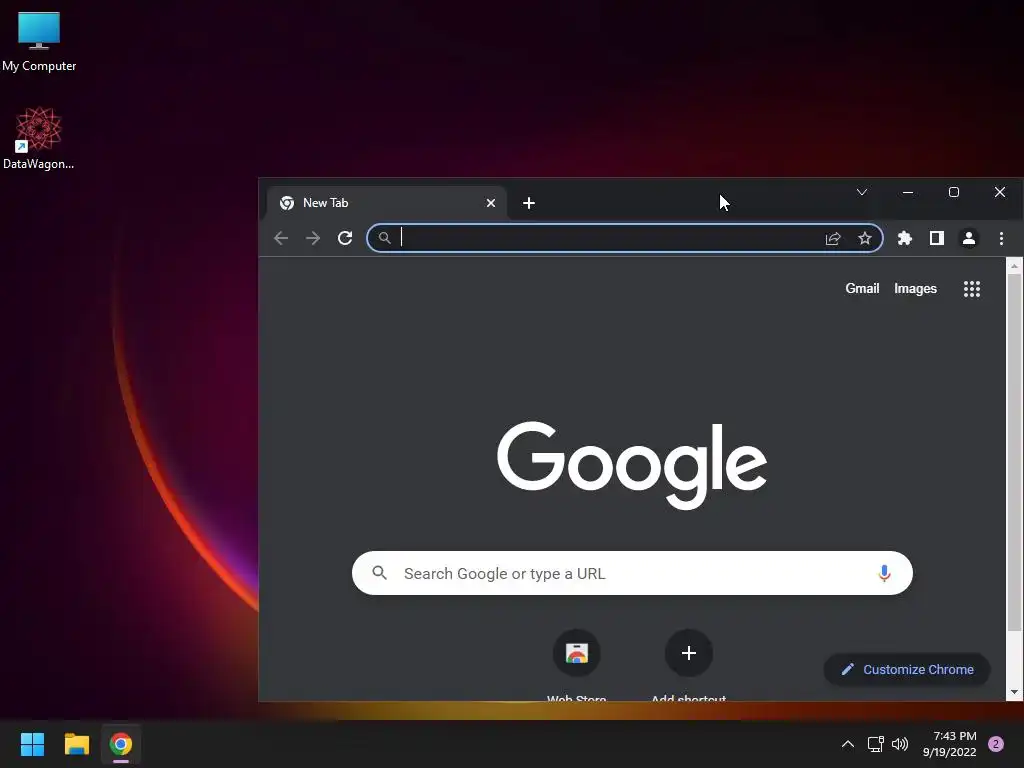Click the volume speaker icon in tray
This screenshot has width=1024, height=768.
point(900,744)
